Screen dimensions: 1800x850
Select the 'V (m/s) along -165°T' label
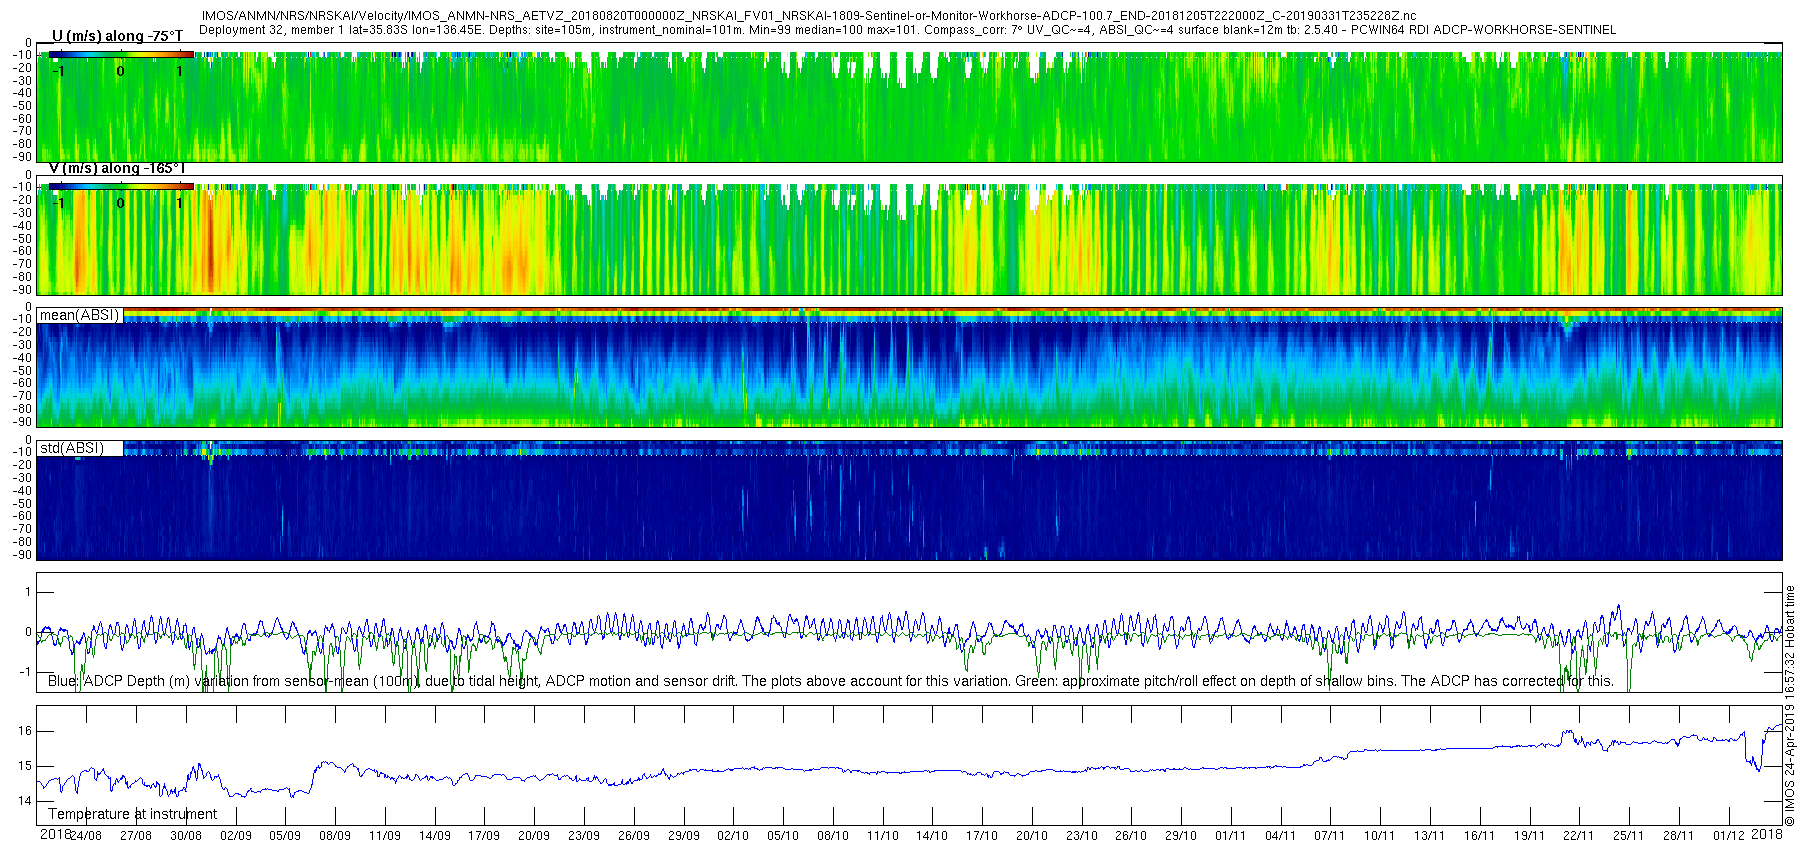117,168
